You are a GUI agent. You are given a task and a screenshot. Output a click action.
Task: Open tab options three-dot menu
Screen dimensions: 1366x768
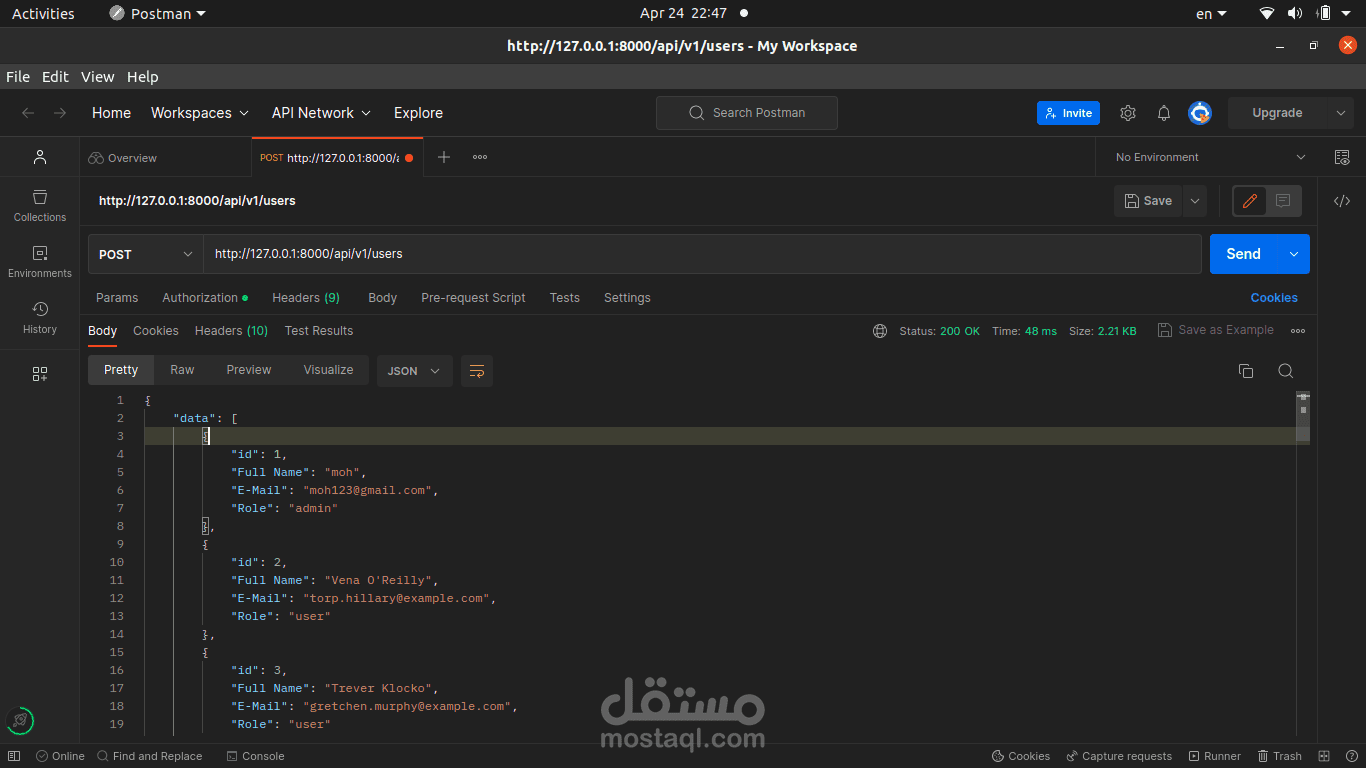tap(480, 157)
